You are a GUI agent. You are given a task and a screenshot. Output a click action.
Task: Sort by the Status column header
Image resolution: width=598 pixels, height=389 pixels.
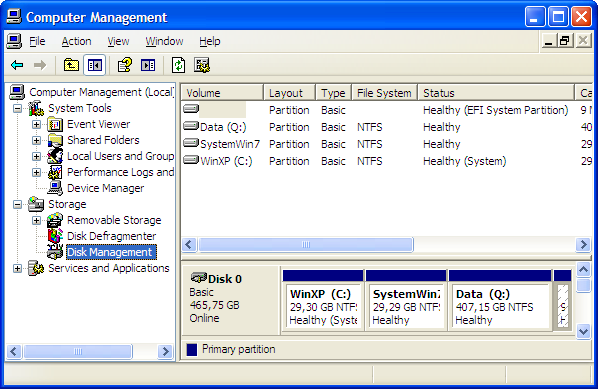(496, 93)
